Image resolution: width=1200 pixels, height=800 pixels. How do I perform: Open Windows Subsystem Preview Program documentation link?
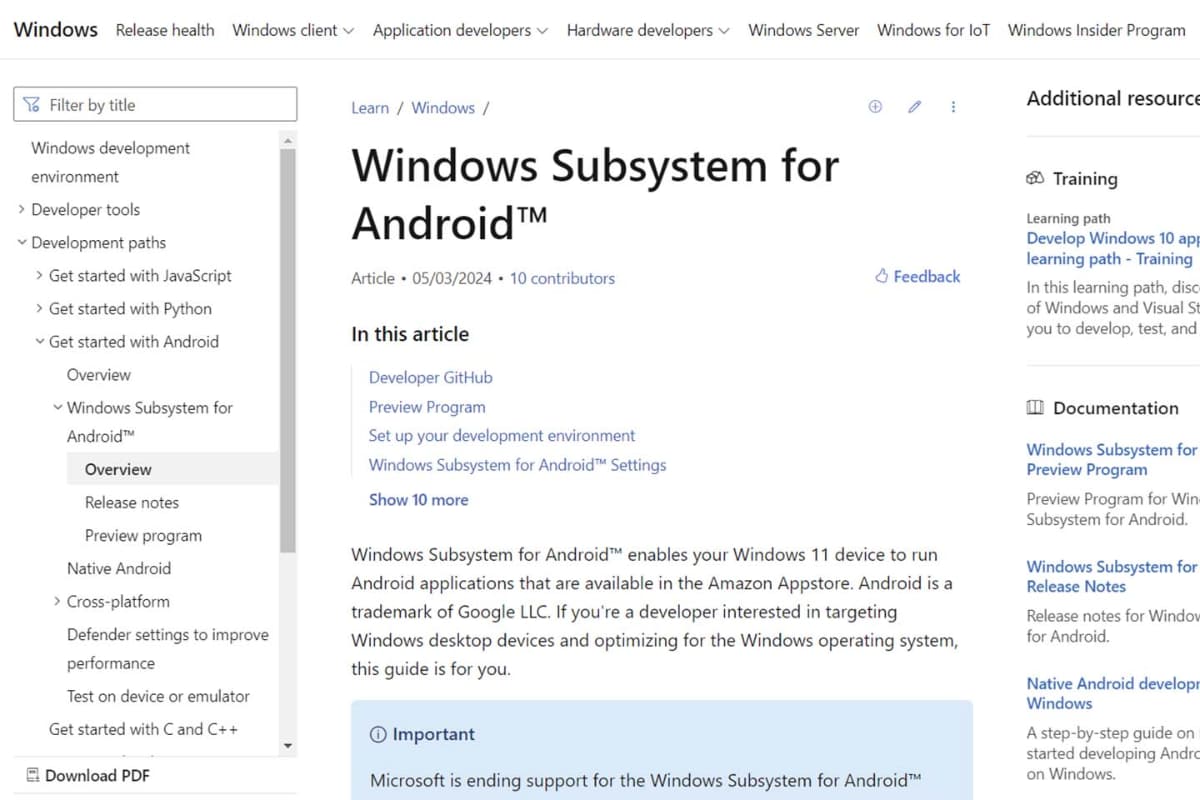[x=1112, y=460]
